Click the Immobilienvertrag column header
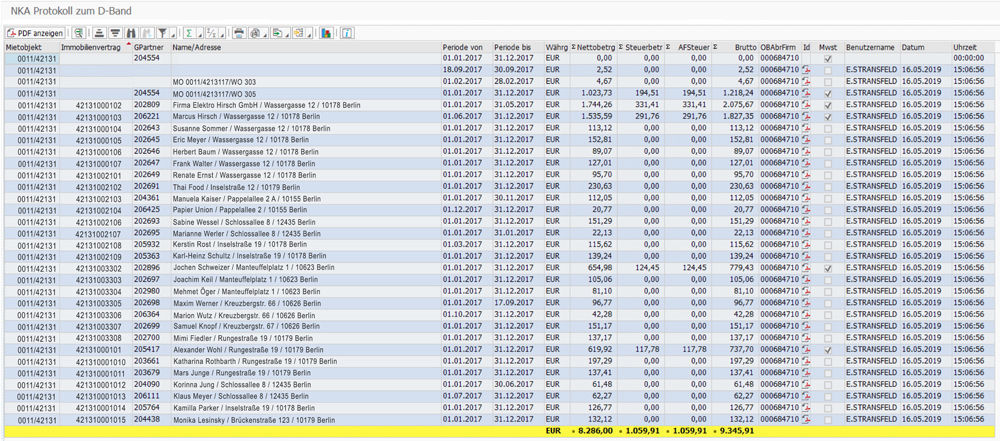The image size is (1000, 441). [x=93, y=47]
